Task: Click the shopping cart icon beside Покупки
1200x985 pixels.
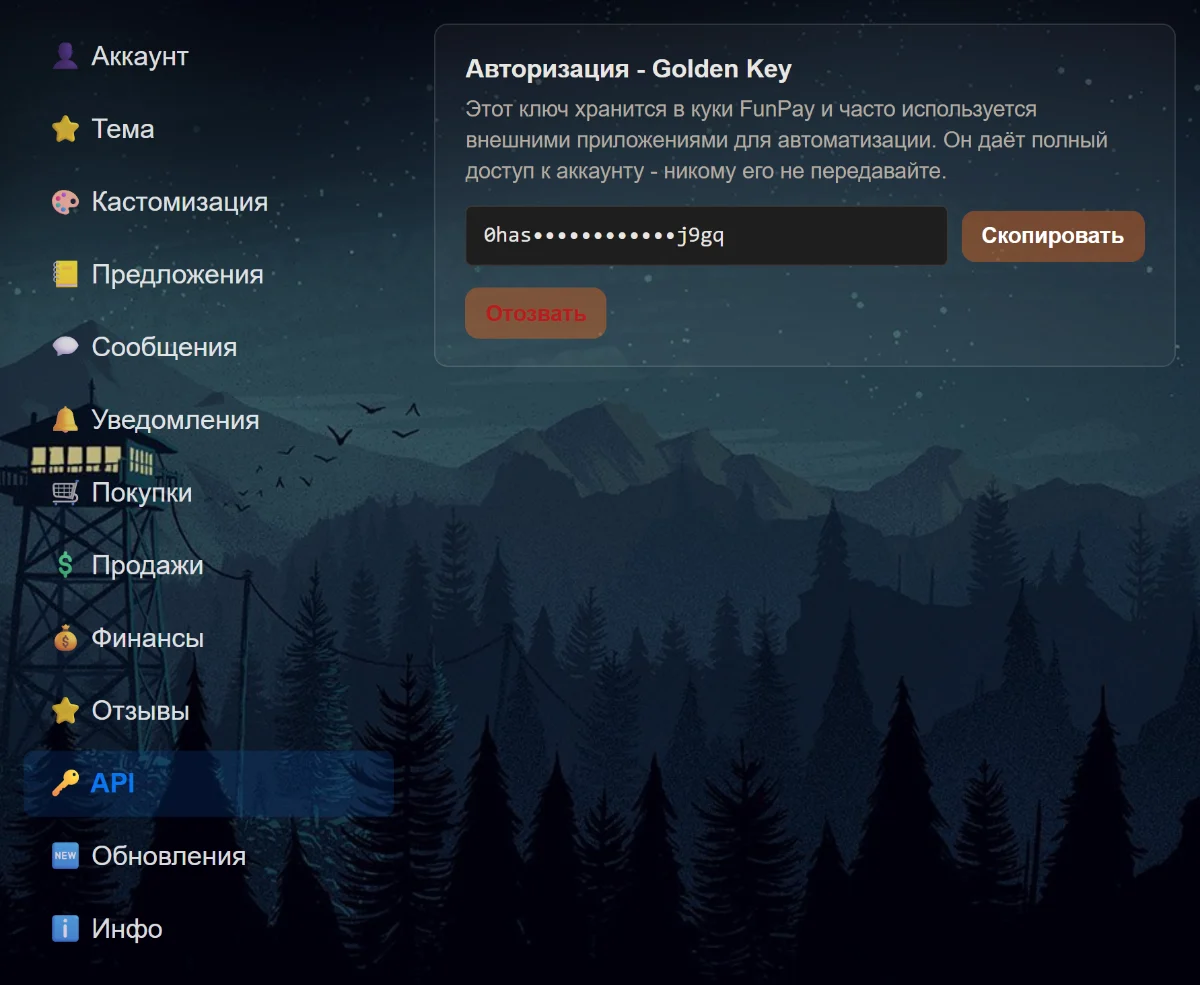Action: click(65, 493)
